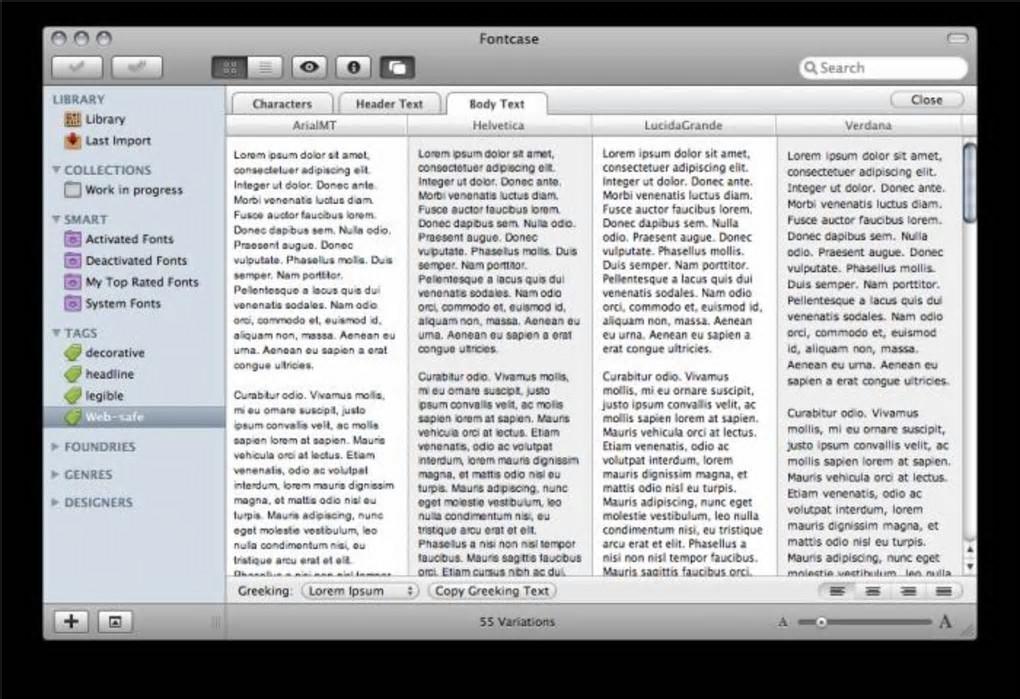Toggle the eye preview button
This screenshot has height=699, width=1020.
tap(309, 67)
